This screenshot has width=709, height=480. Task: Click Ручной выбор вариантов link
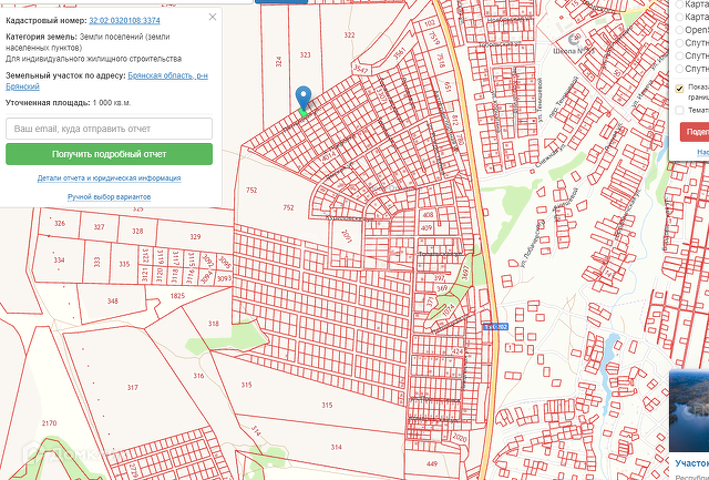[109, 197]
